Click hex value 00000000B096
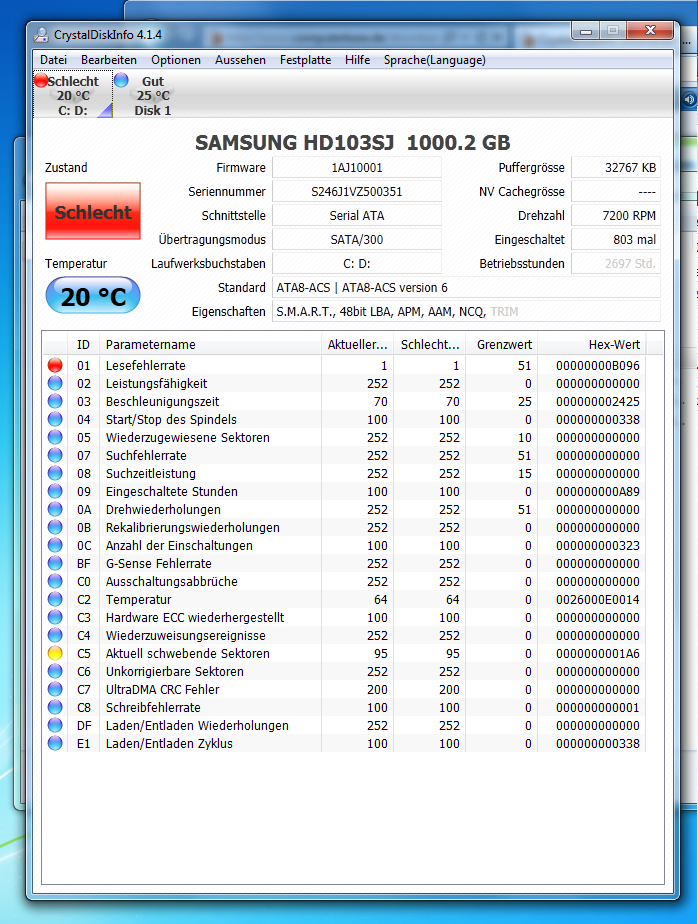 598,365
